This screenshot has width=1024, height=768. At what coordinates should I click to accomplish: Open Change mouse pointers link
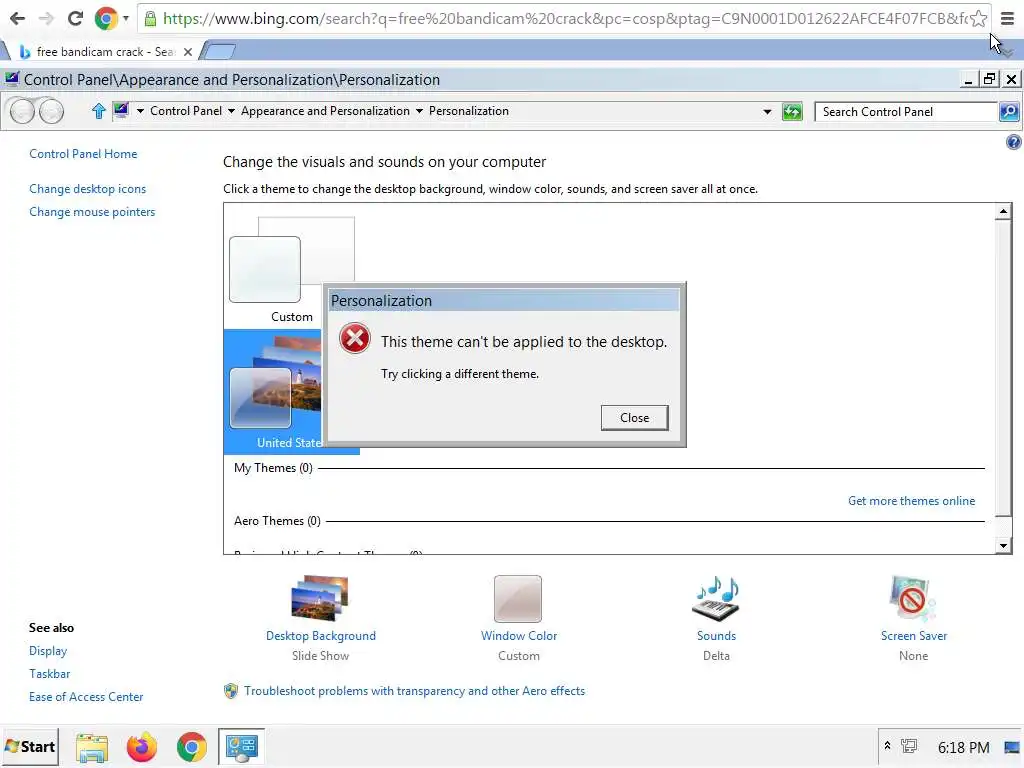coord(92,212)
